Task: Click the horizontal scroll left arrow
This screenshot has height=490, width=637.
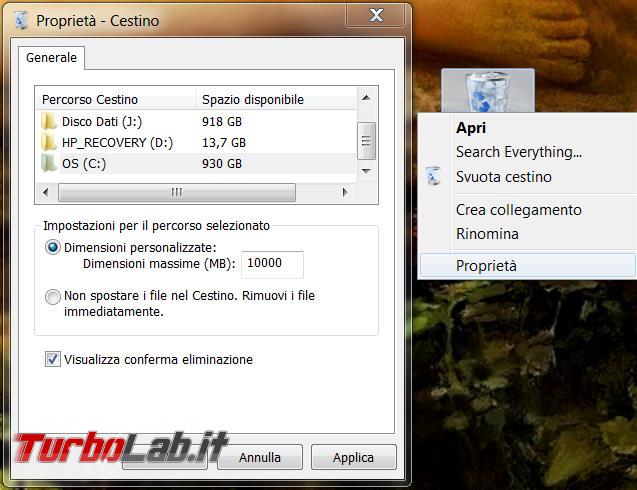Action: [46, 192]
